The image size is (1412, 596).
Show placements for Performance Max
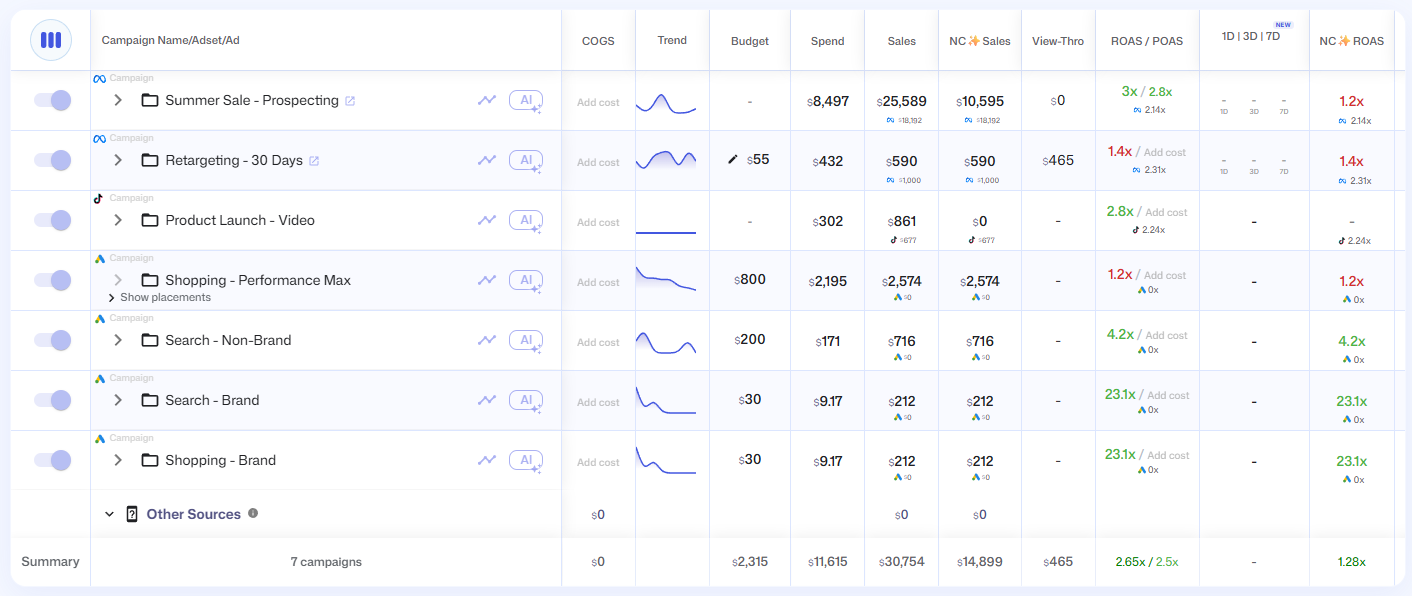click(159, 297)
